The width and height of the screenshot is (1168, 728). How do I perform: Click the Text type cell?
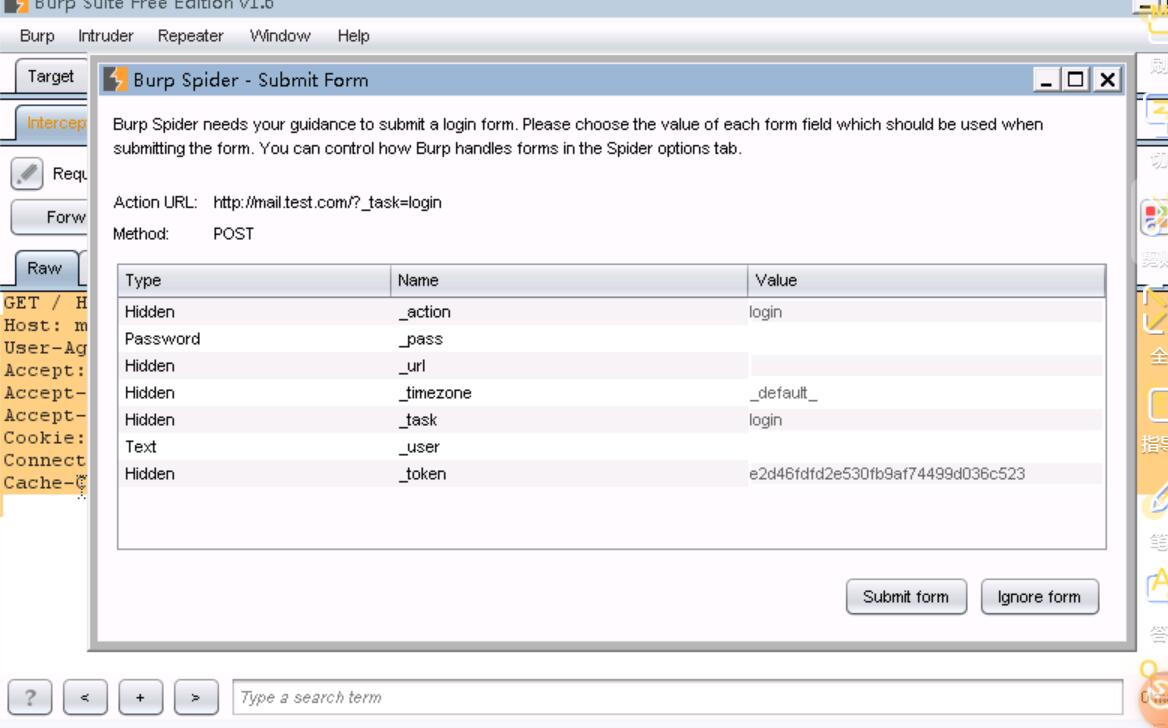pos(254,447)
